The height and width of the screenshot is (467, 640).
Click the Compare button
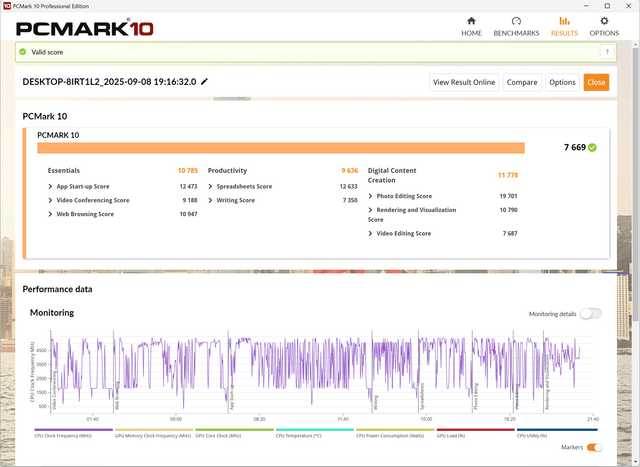(x=522, y=82)
